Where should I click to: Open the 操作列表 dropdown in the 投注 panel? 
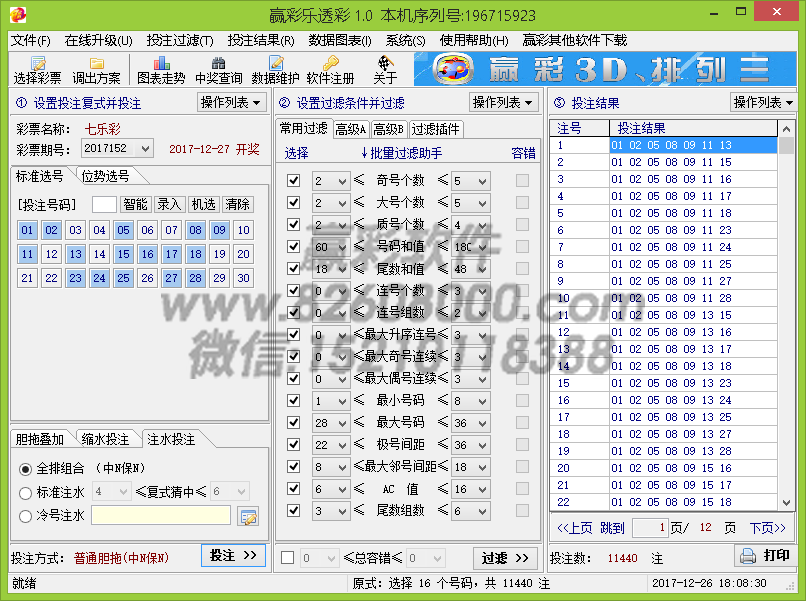pyautogui.click(x=231, y=102)
